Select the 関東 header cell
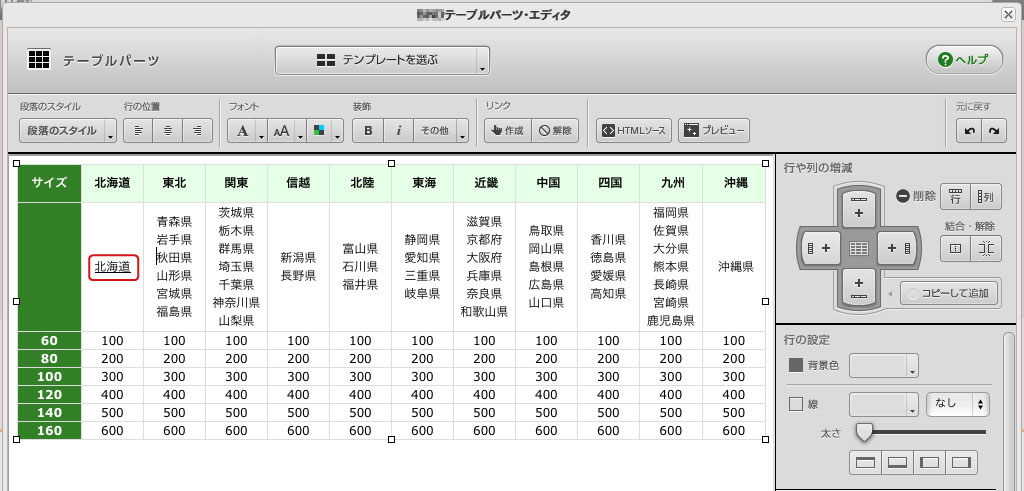The height and width of the screenshot is (491, 1024). pyautogui.click(x=236, y=183)
